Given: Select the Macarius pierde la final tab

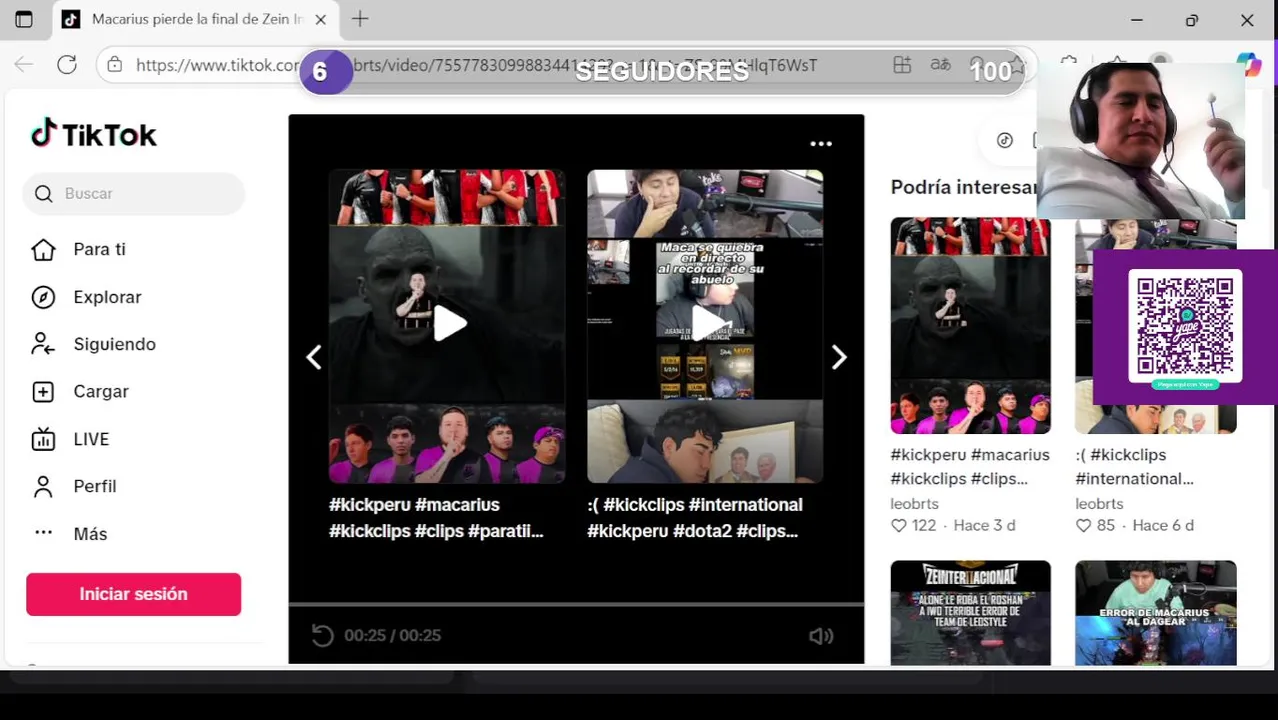Looking at the screenshot, I should tap(196, 19).
